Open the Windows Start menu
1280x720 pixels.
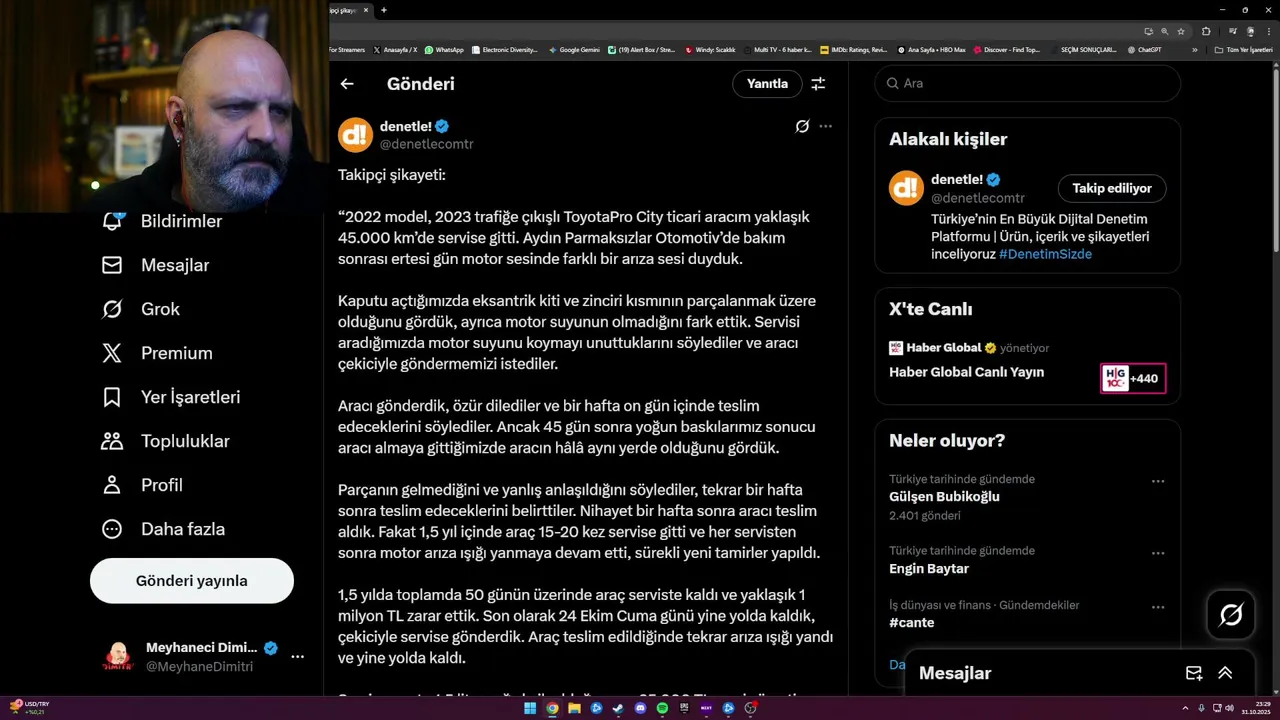tap(530, 708)
